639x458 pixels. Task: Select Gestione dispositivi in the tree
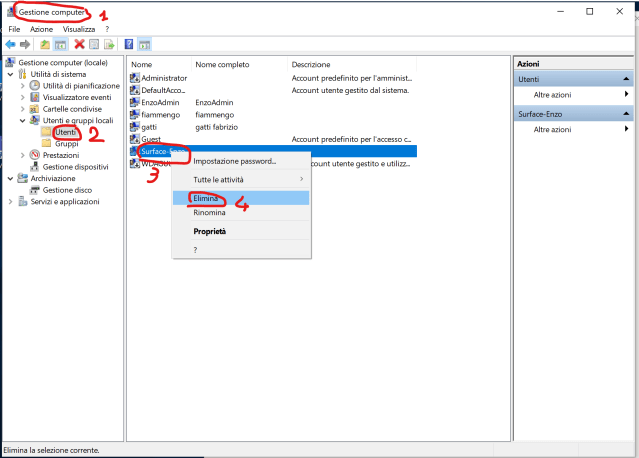[x=74, y=167]
